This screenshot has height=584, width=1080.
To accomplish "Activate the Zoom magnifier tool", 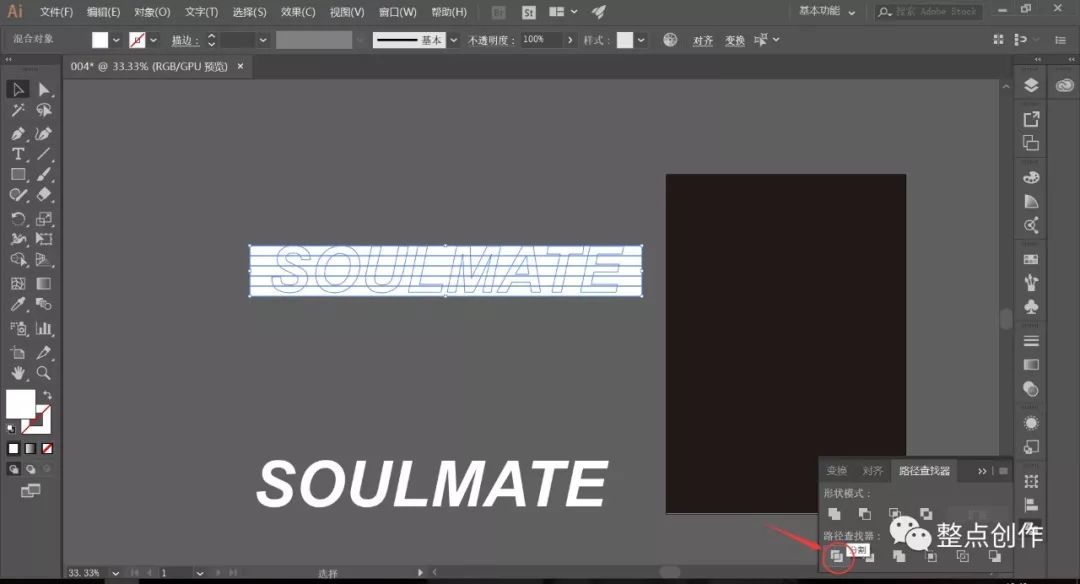I will [x=44, y=373].
